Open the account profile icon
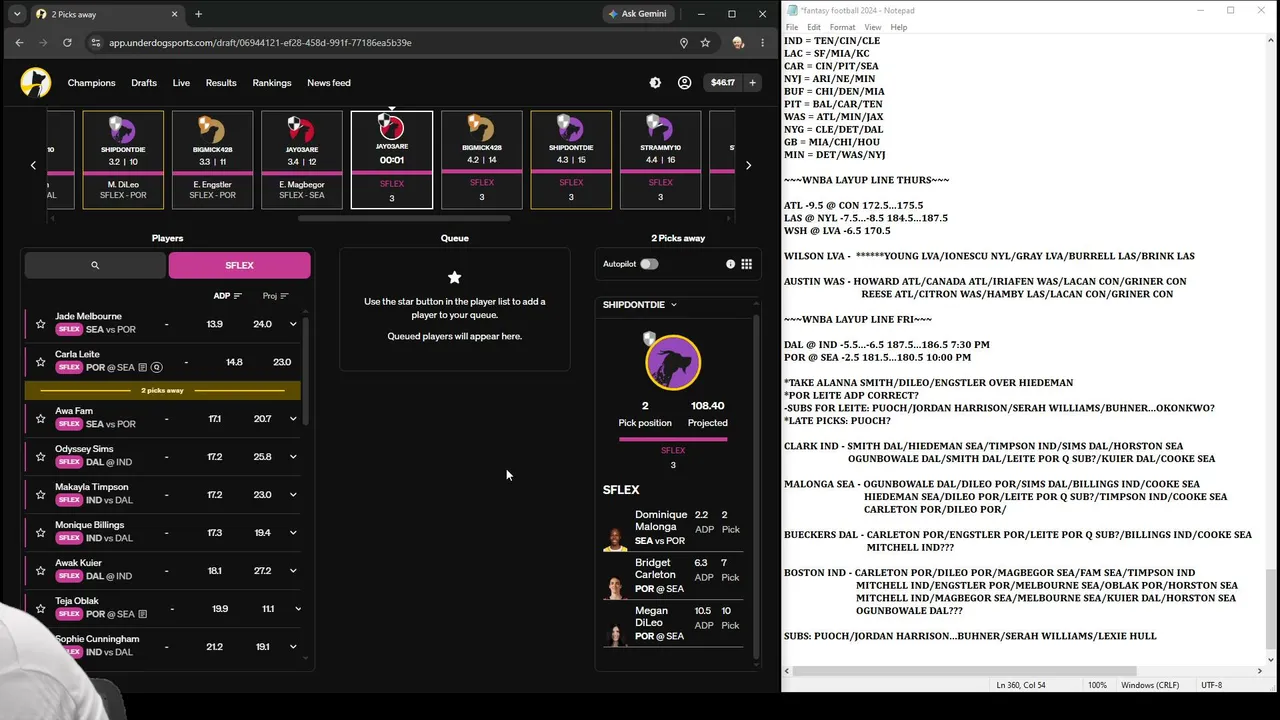The width and height of the screenshot is (1280, 720). [x=684, y=83]
